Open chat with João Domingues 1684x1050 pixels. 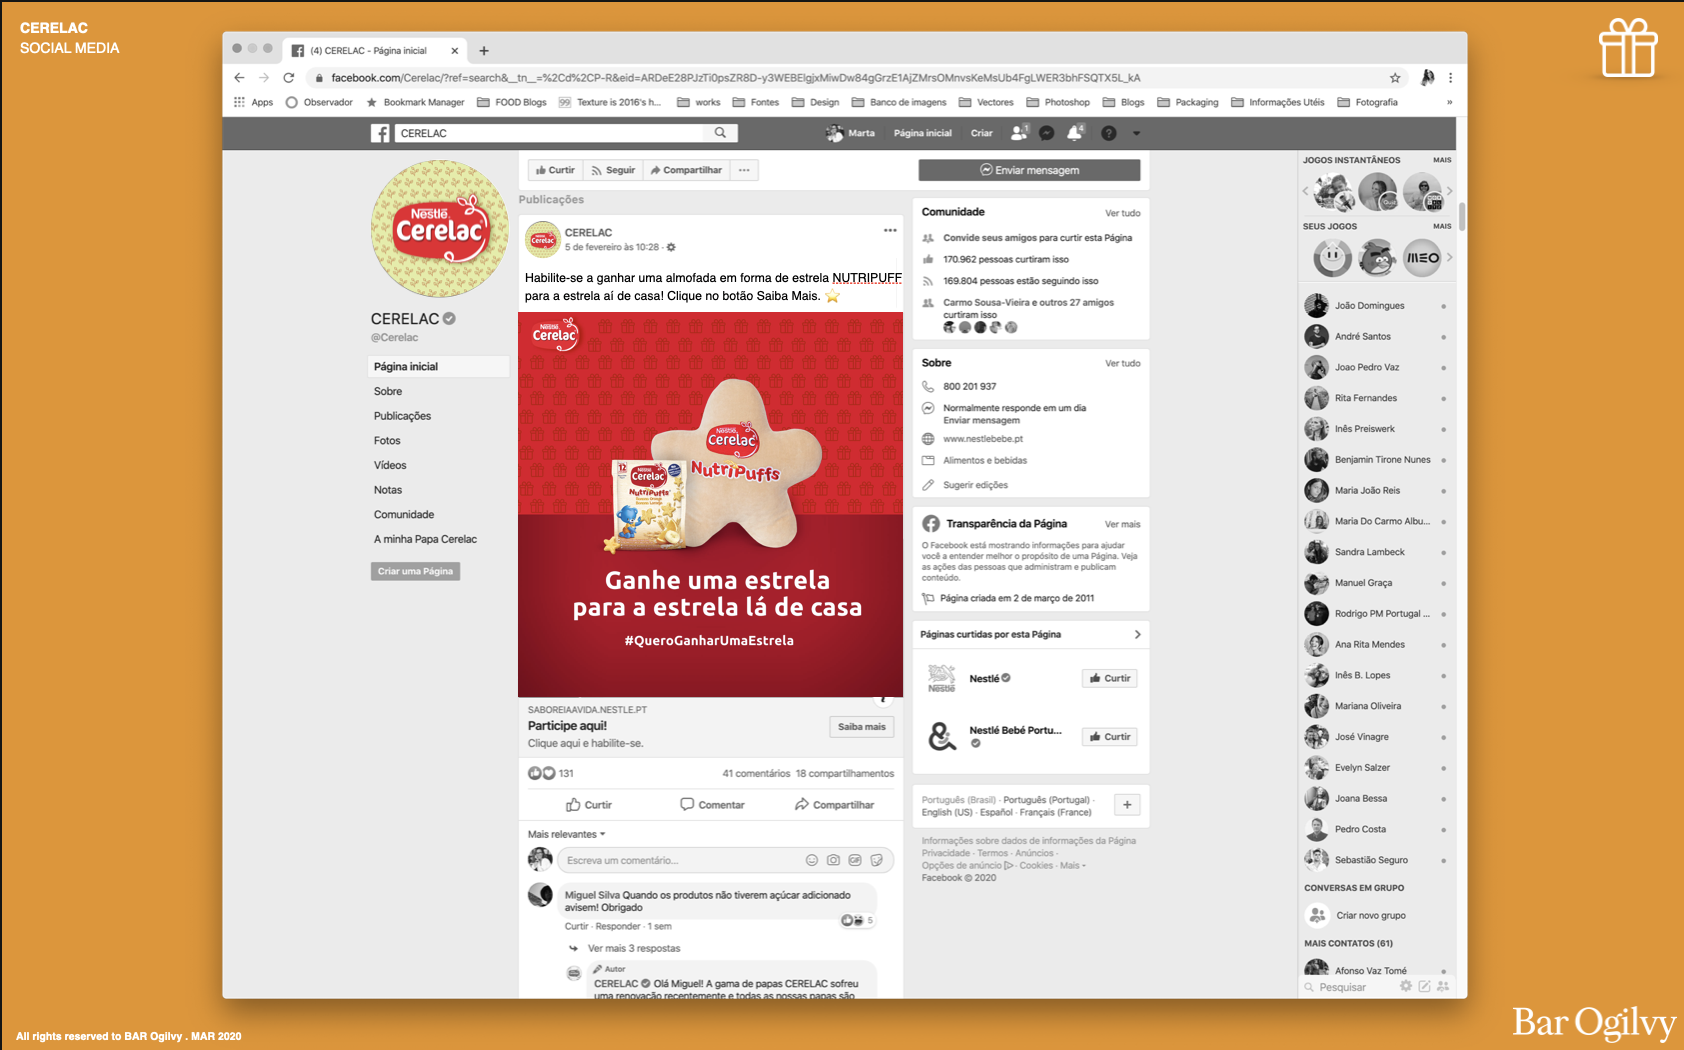1376,306
